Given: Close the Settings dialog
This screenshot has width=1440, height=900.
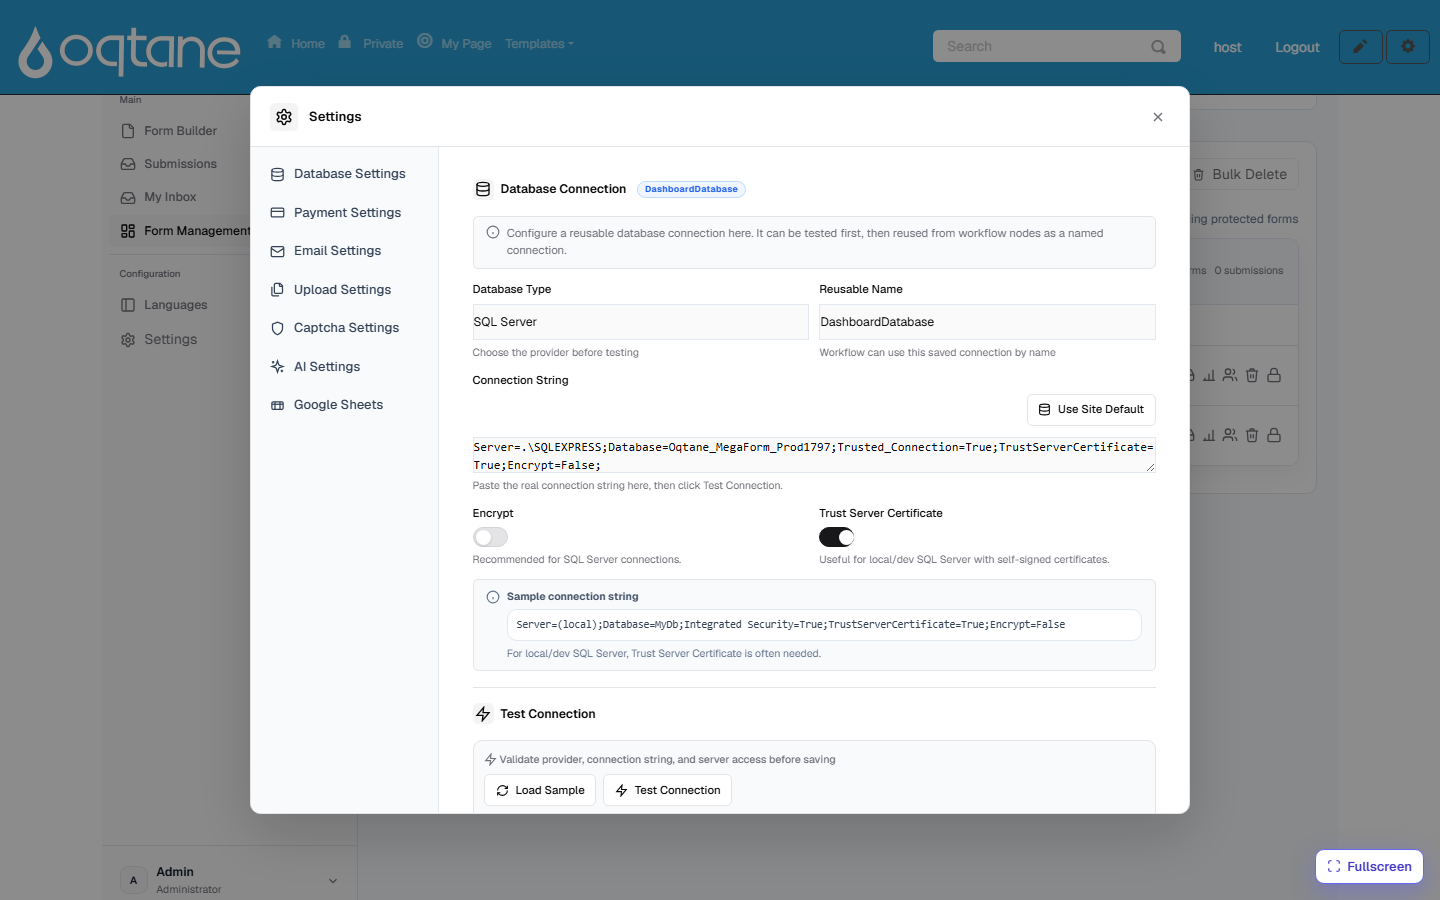Looking at the screenshot, I should [1158, 117].
